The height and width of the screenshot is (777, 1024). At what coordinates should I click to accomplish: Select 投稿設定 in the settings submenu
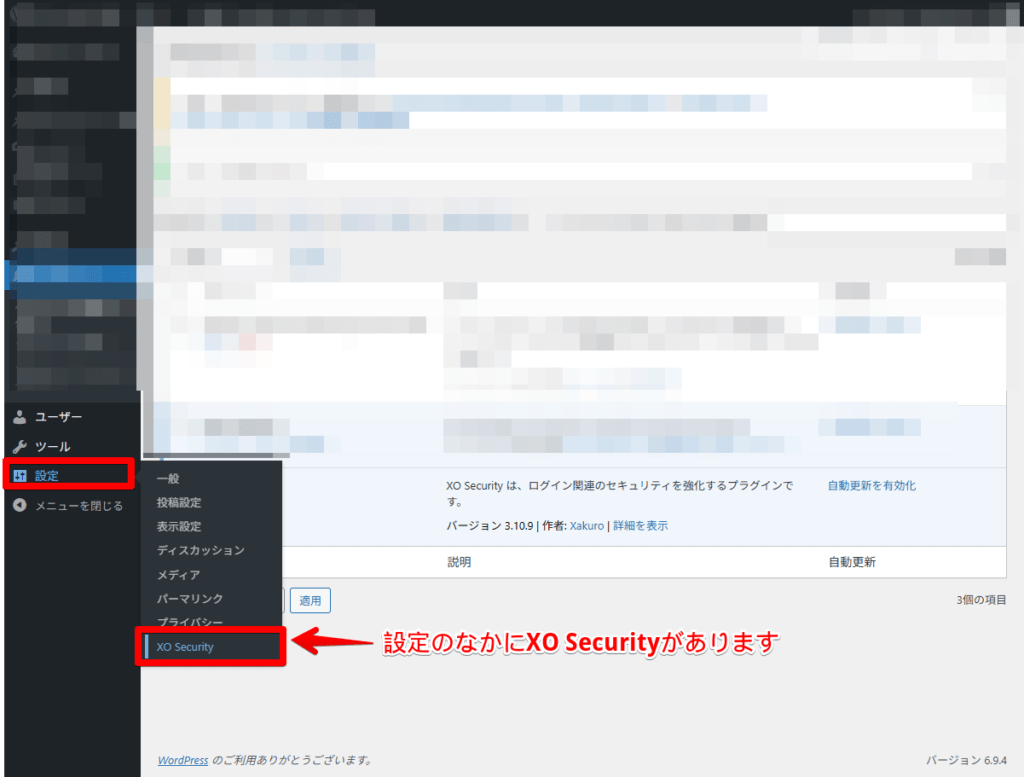tap(179, 503)
